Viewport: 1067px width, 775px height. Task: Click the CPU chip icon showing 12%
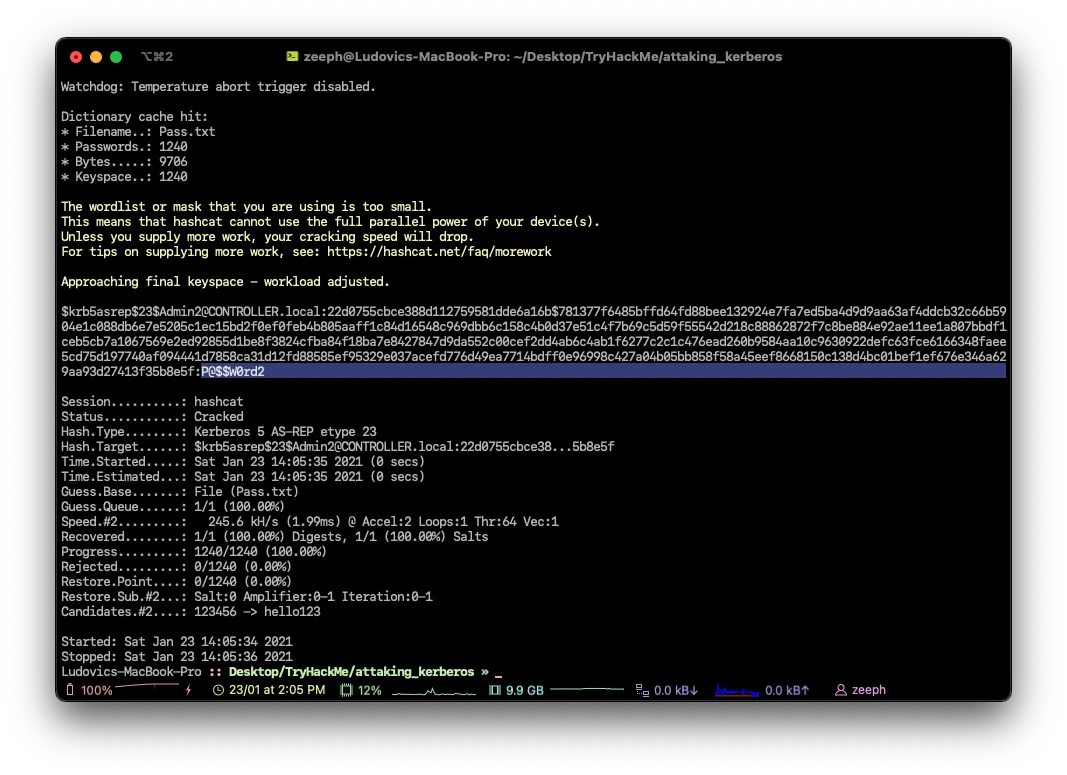pyautogui.click(x=347, y=690)
